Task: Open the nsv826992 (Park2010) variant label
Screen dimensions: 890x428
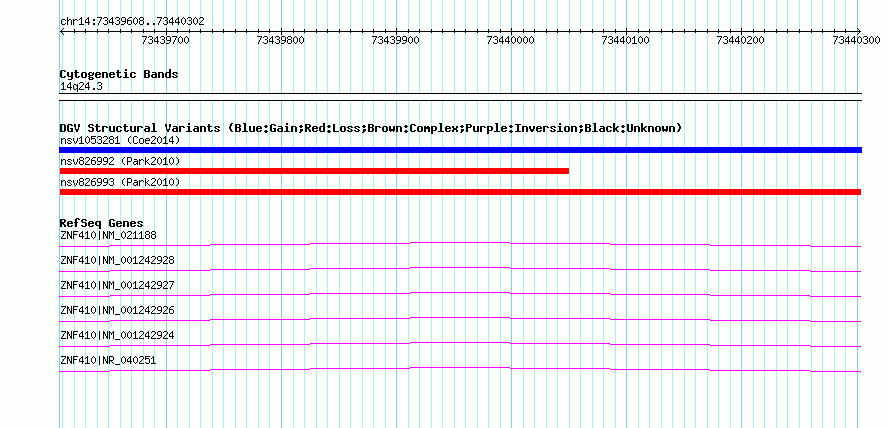Action: click(120, 162)
